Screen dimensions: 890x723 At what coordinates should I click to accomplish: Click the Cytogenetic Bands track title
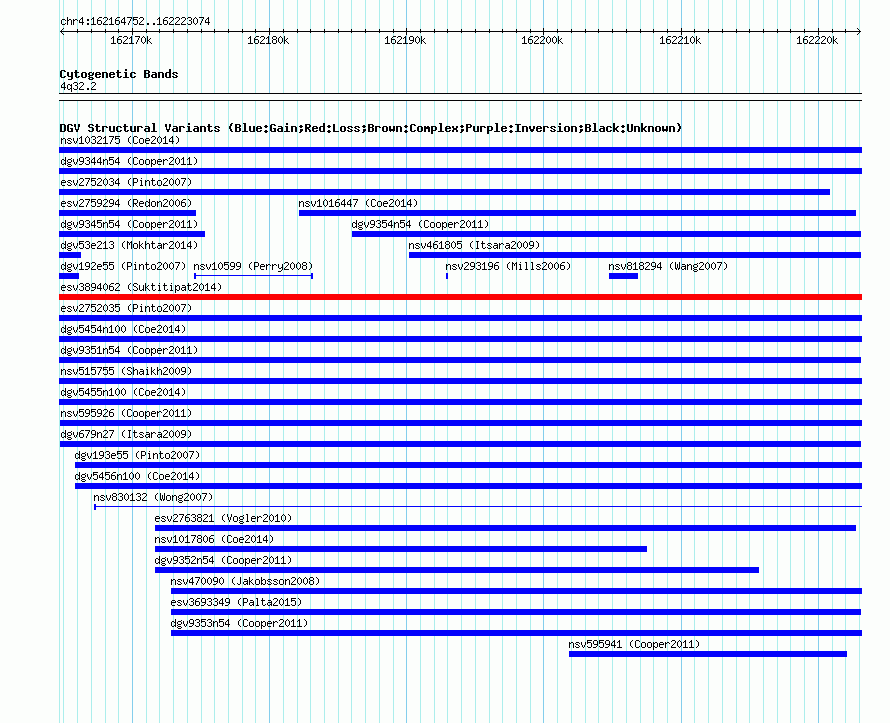119,74
